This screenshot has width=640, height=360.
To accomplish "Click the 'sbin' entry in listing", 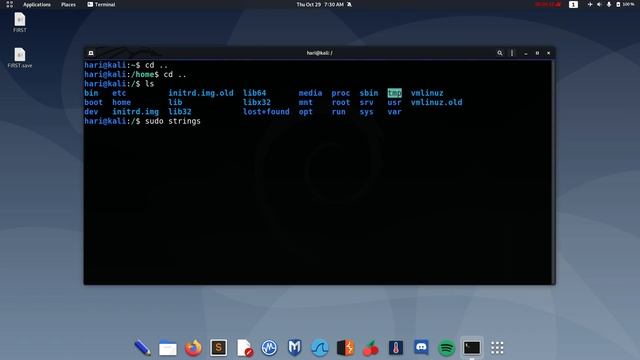I will (369, 93).
